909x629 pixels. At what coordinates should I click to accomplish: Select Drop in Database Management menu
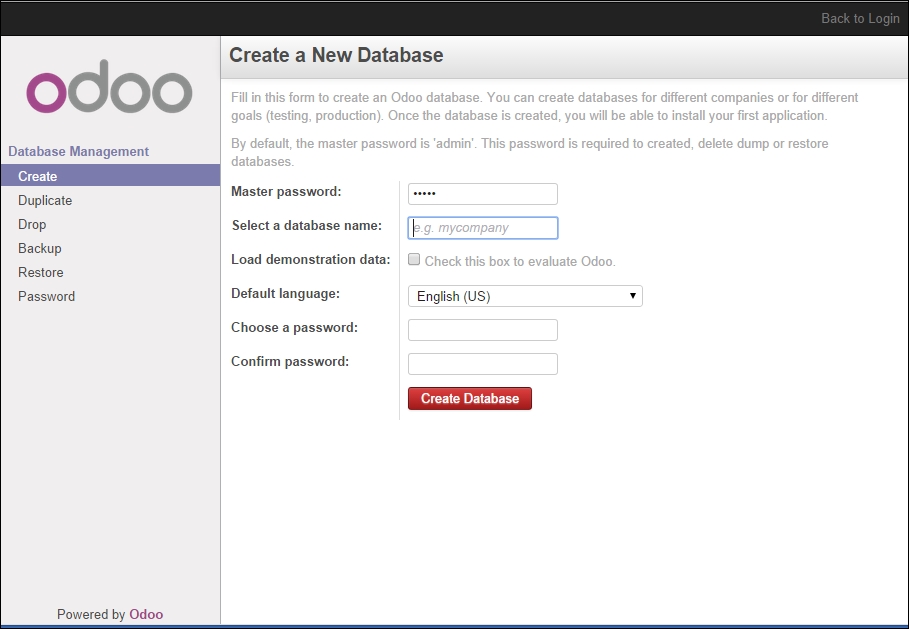(x=32, y=224)
